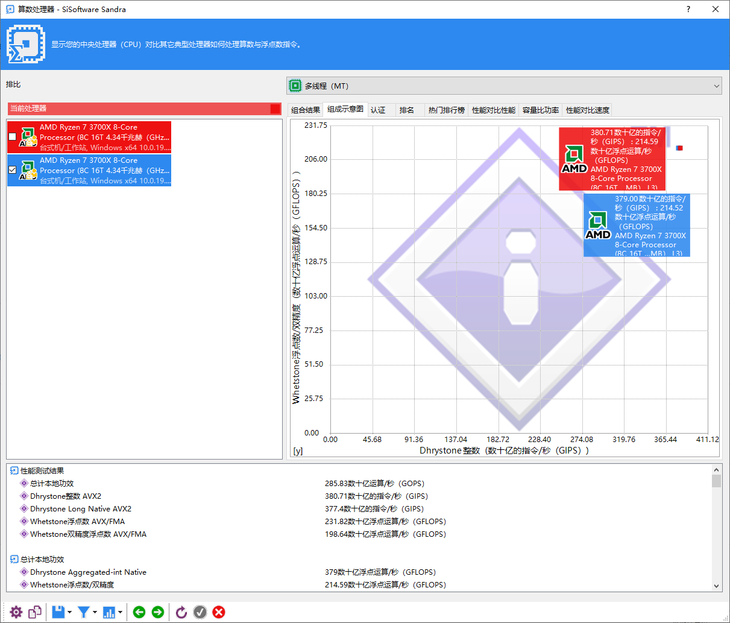Click the blue save floppy icon
This screenshot has height=623, width=730.
click(x=58, y=612)
